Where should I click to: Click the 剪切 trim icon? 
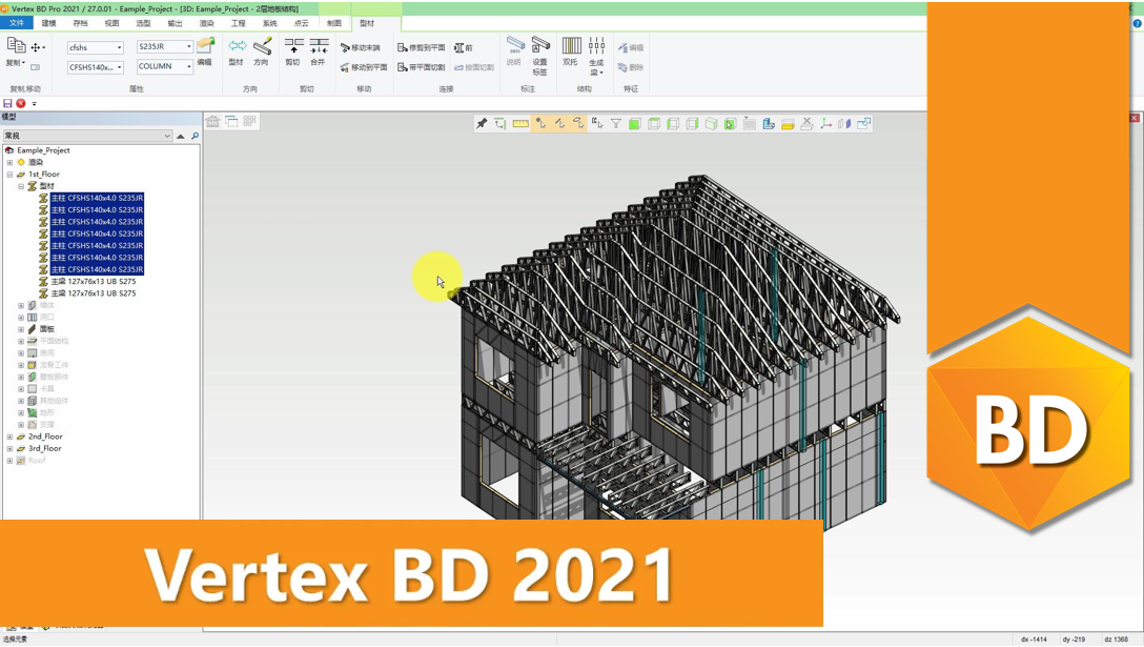(293, 47)
